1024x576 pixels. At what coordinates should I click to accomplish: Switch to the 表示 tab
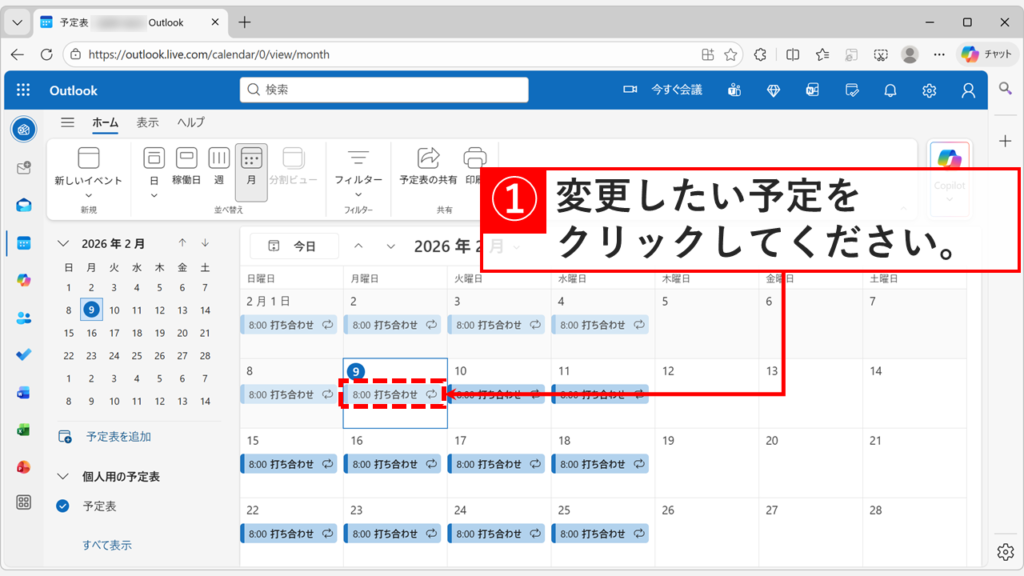147,122
